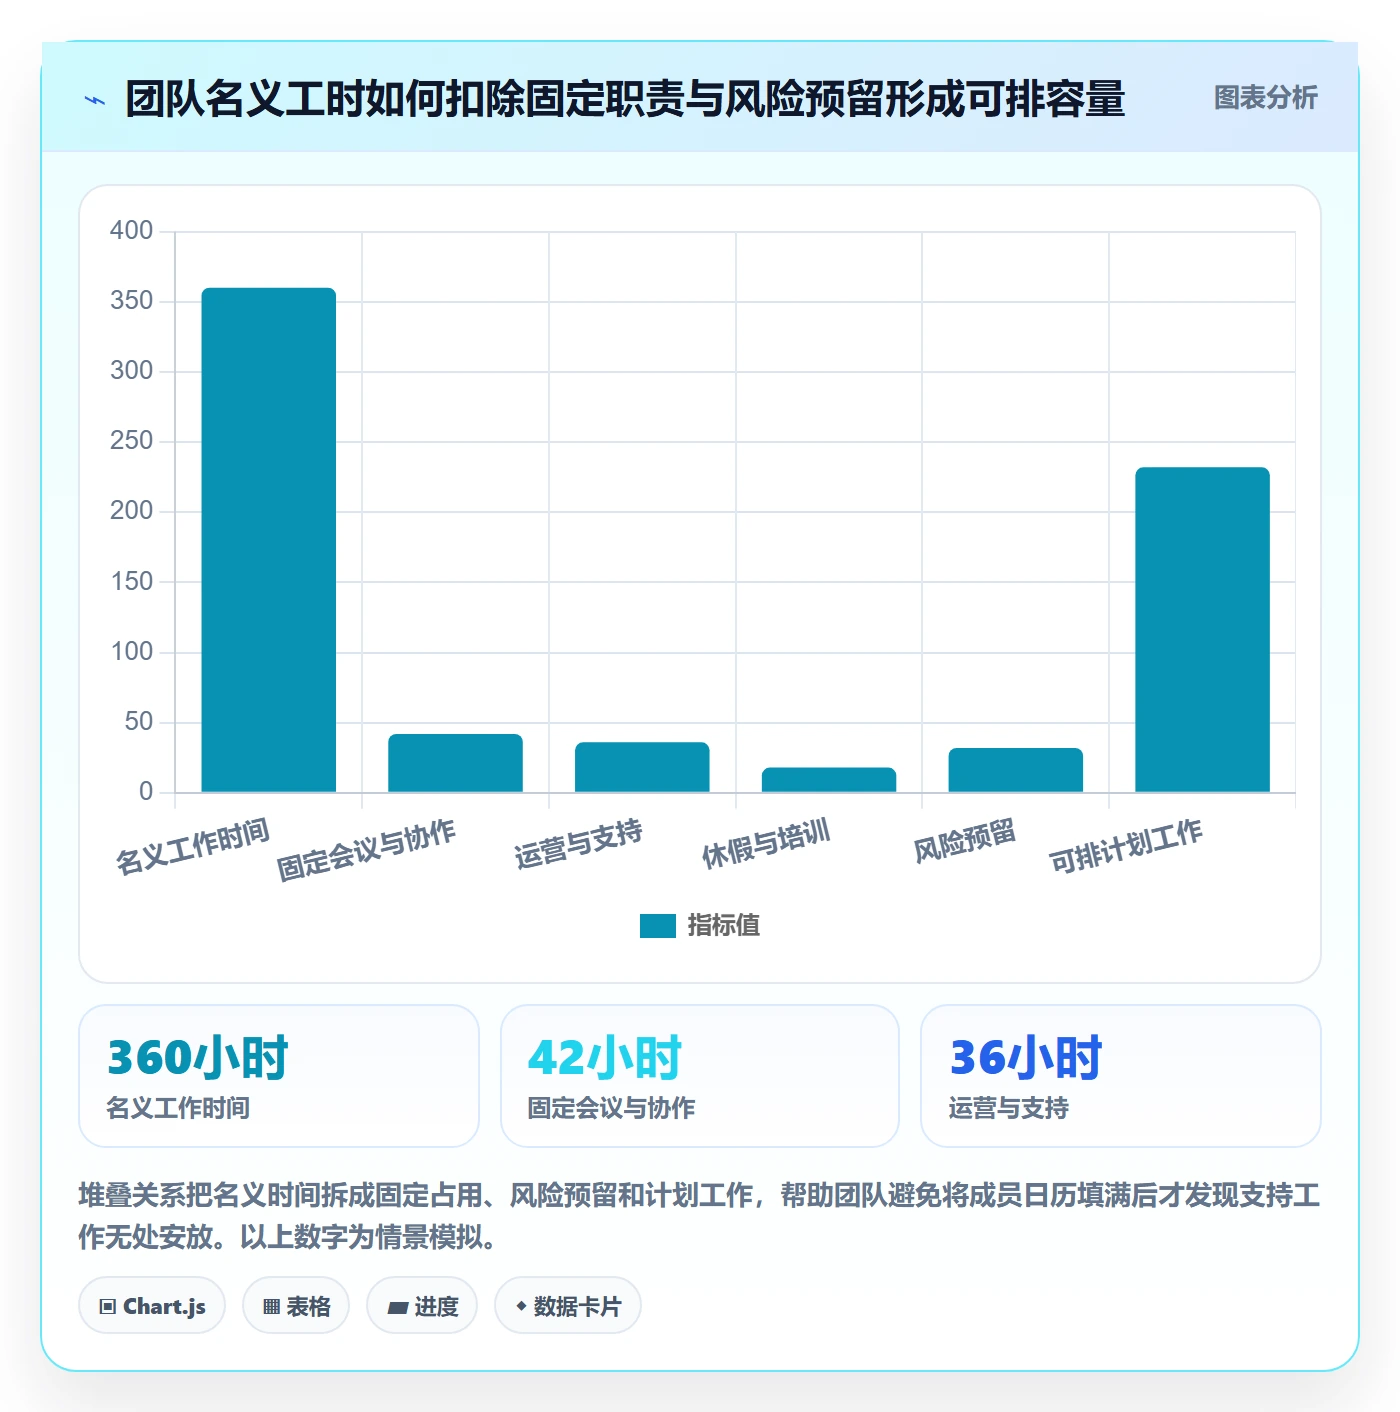Open the 36小时 运营与支持 card
1400x1412 pixels.
[x=1120, y=1076]
